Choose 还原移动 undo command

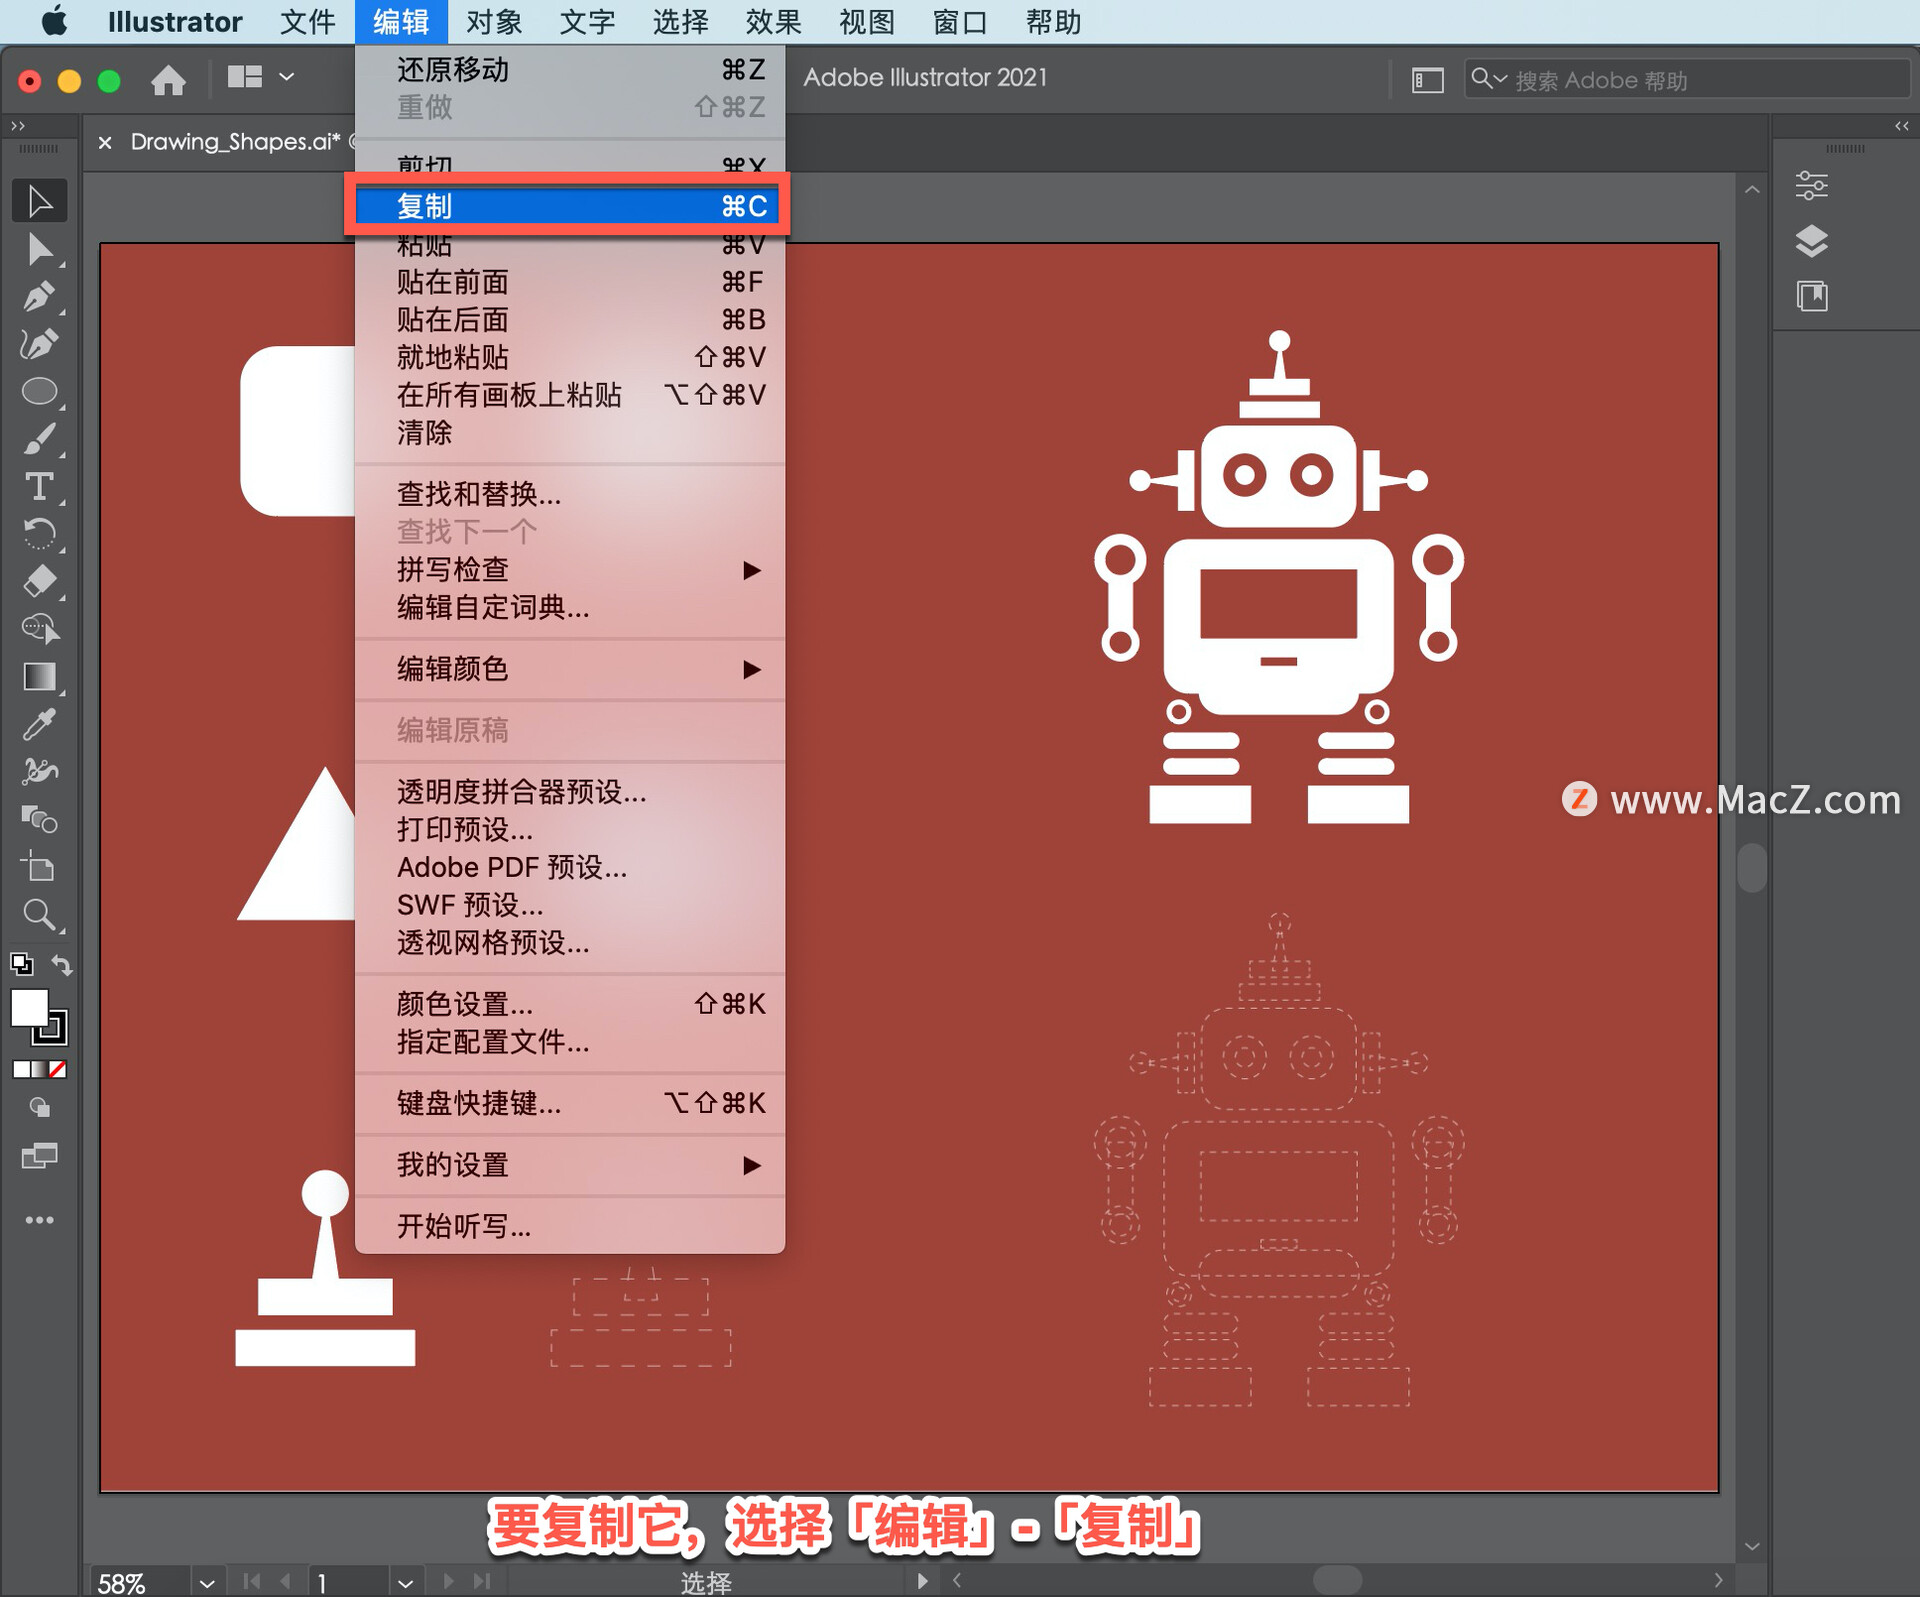tap(569, 69)
